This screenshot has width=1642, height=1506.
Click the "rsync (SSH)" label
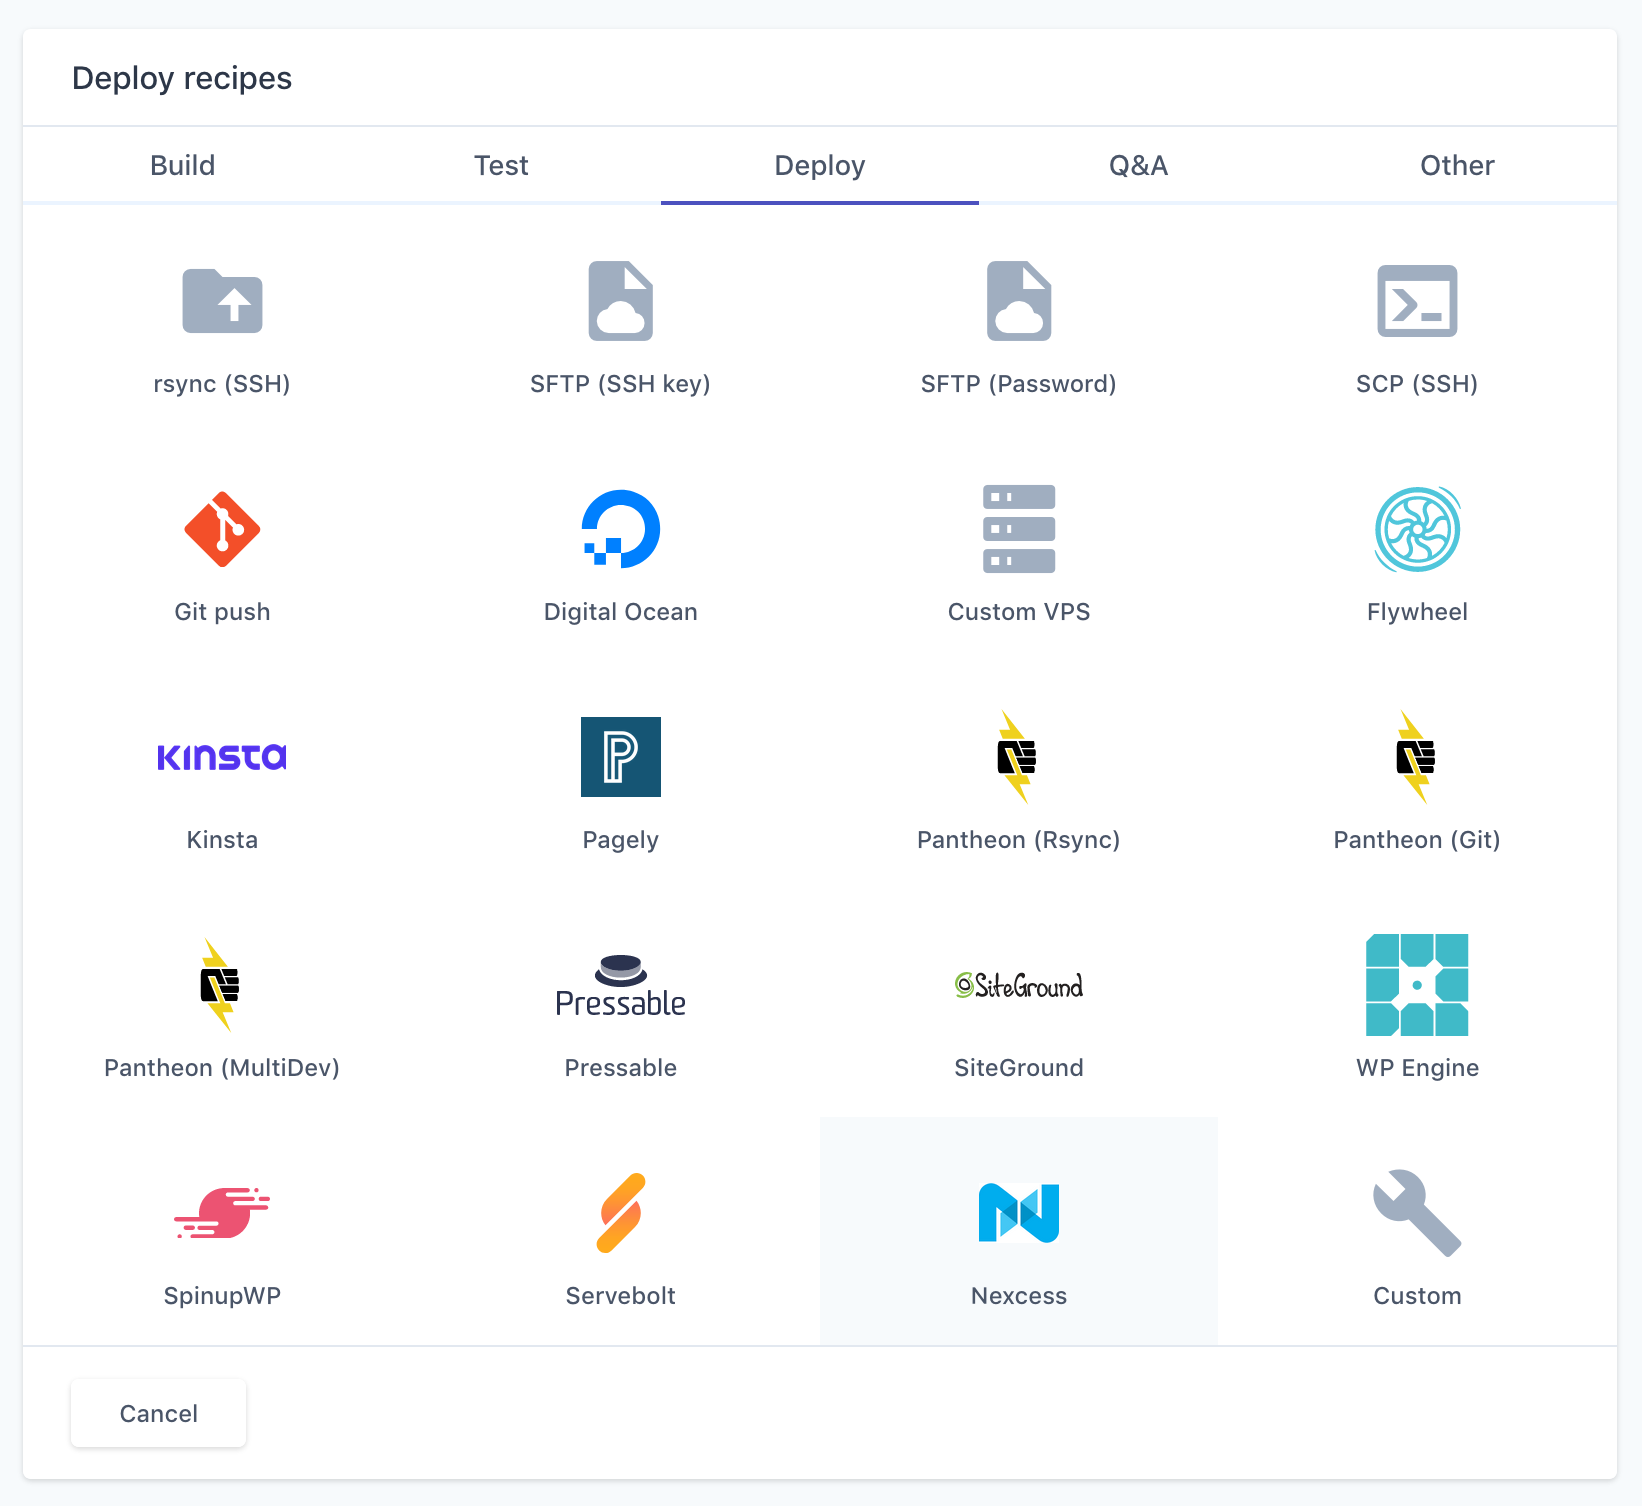click(222, 384)
